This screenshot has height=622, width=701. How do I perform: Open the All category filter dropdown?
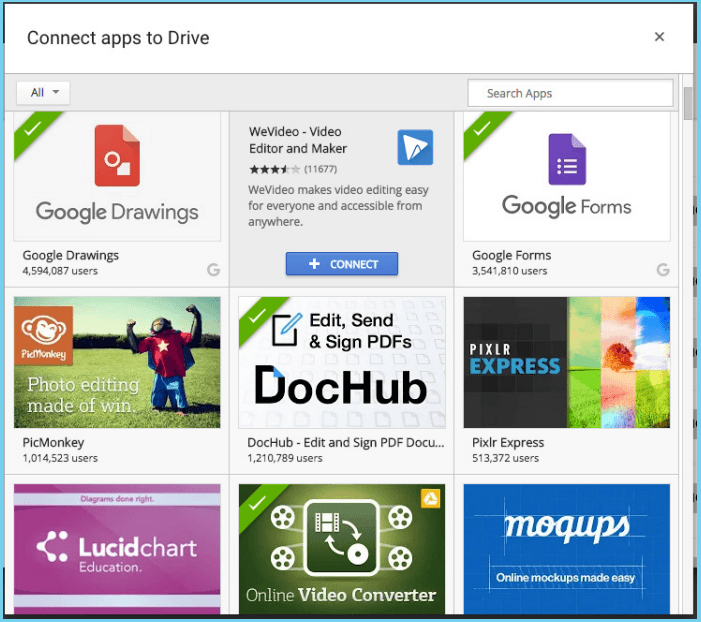click(x=43, y=93)
